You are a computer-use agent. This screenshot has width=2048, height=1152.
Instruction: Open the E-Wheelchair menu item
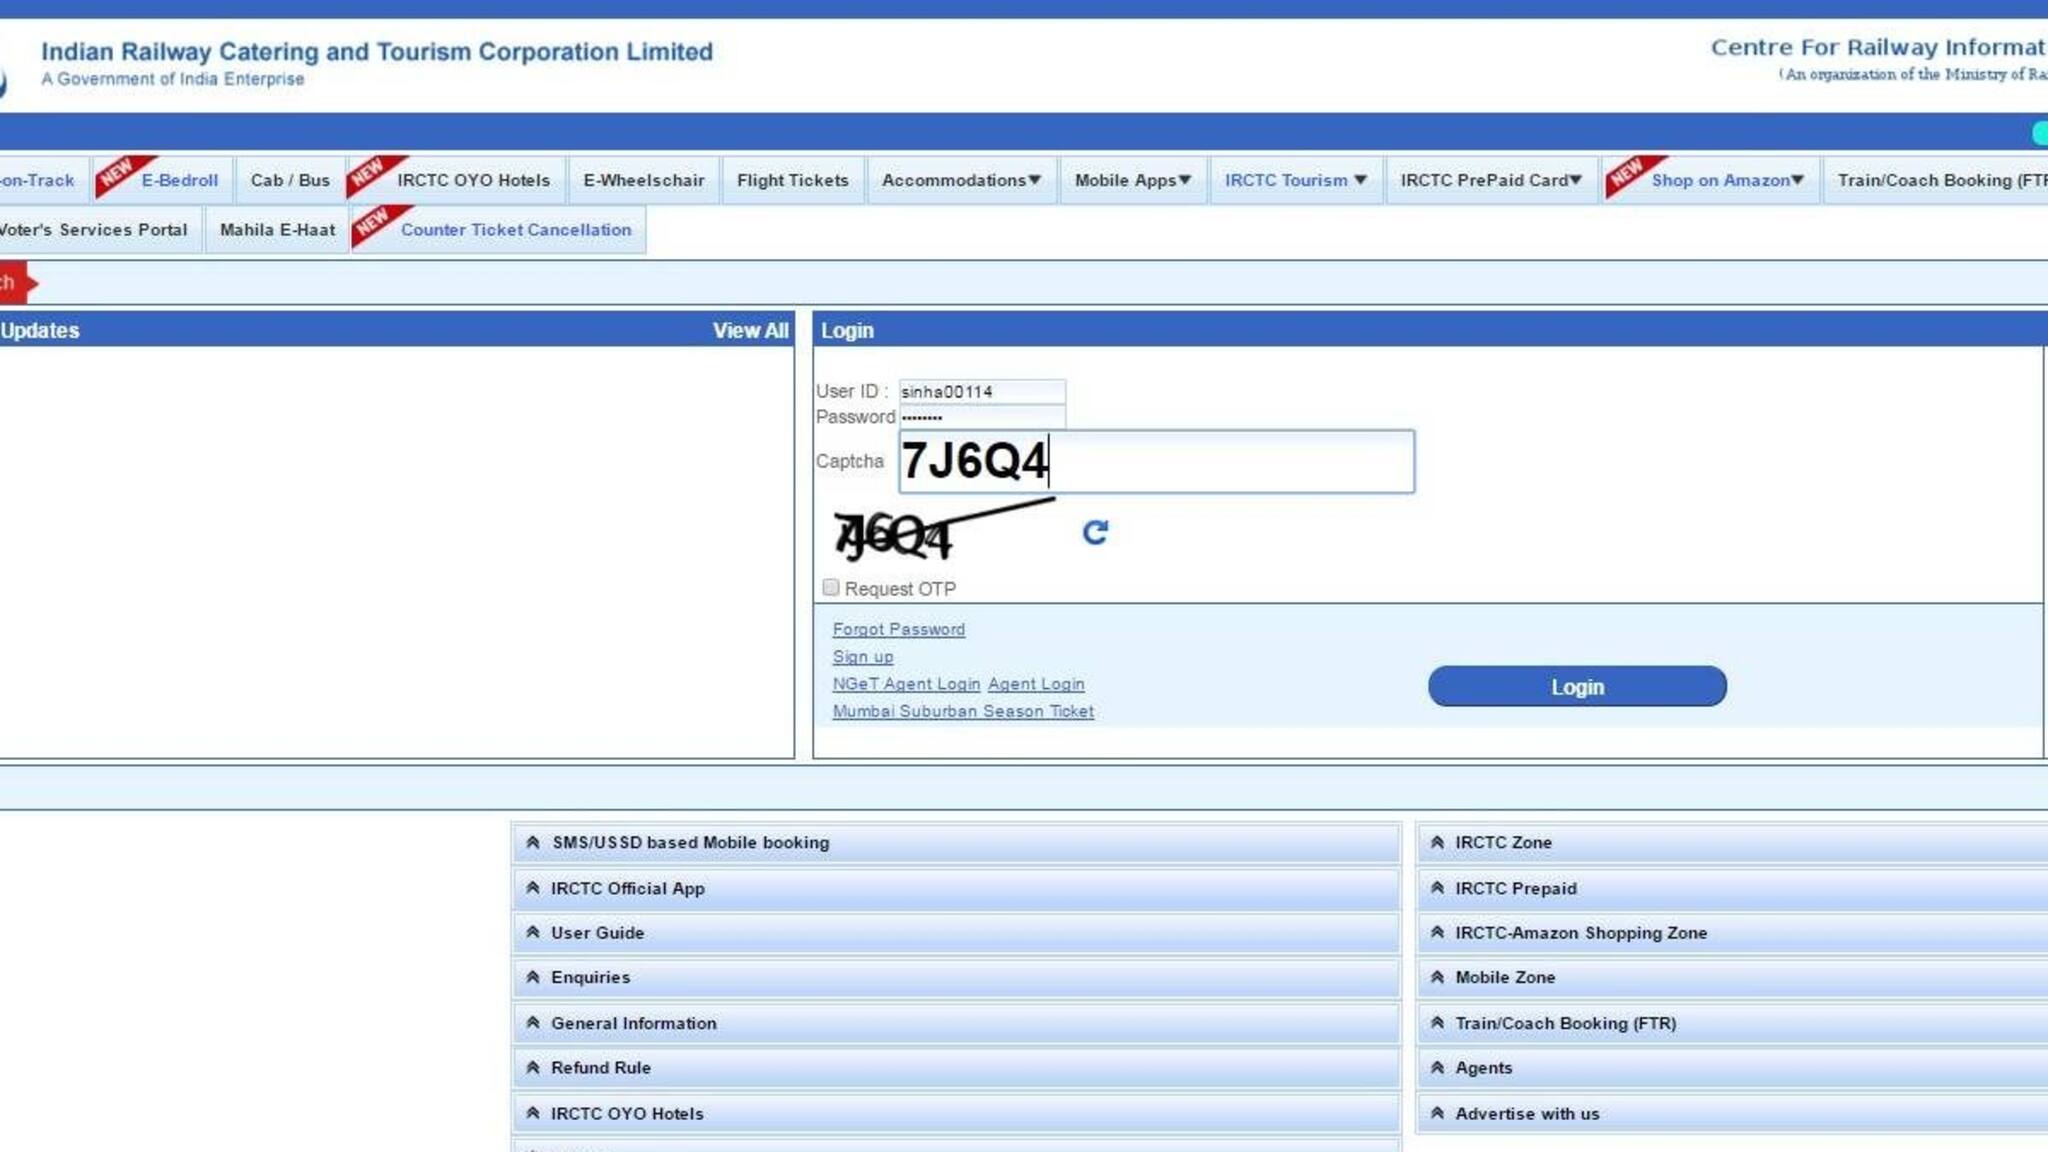point(643,180)
